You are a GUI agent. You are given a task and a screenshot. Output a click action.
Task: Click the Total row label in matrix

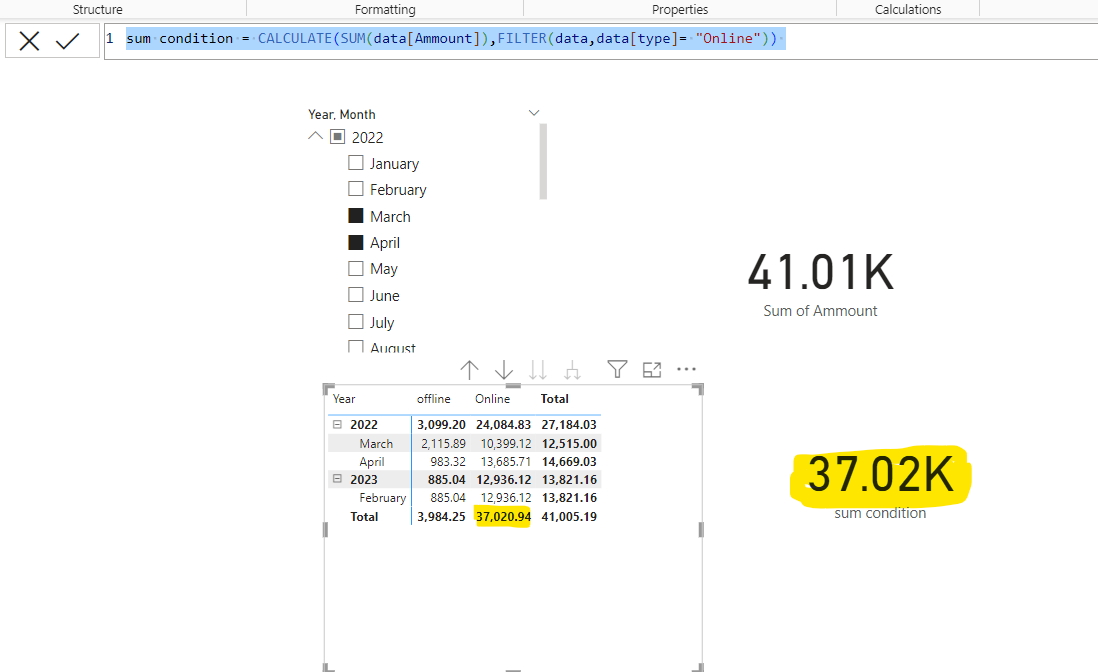tap(364, 517)
